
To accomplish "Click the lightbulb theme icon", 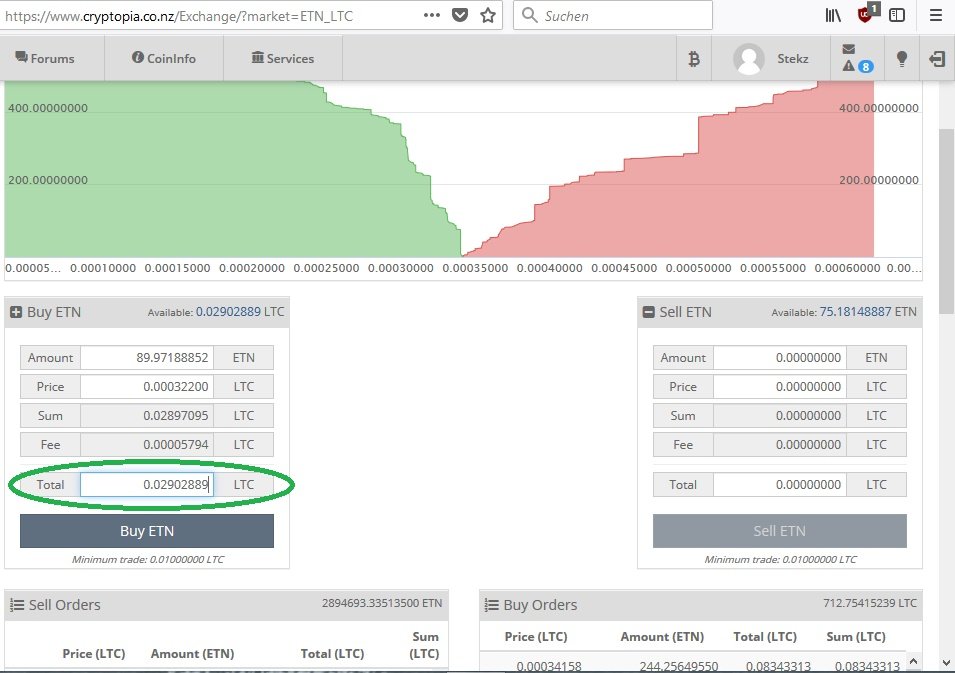I will tap(902, 58).
